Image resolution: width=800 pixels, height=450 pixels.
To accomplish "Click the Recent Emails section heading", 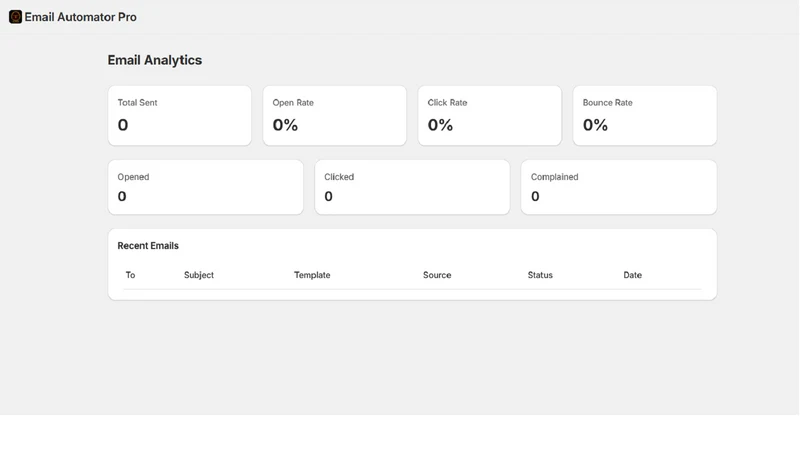I will [148, 245].
